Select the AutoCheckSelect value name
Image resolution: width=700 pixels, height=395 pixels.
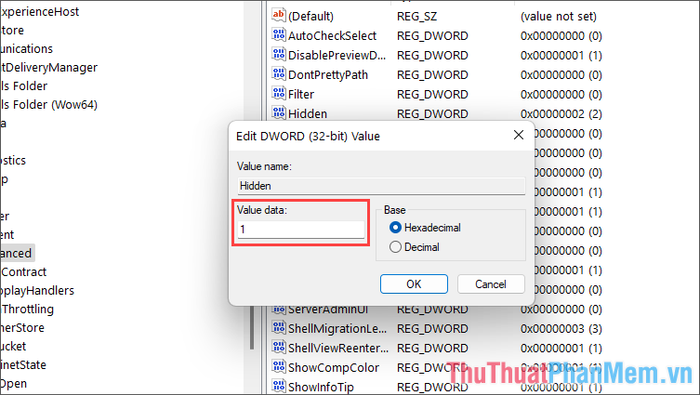(x=332, y=36)
